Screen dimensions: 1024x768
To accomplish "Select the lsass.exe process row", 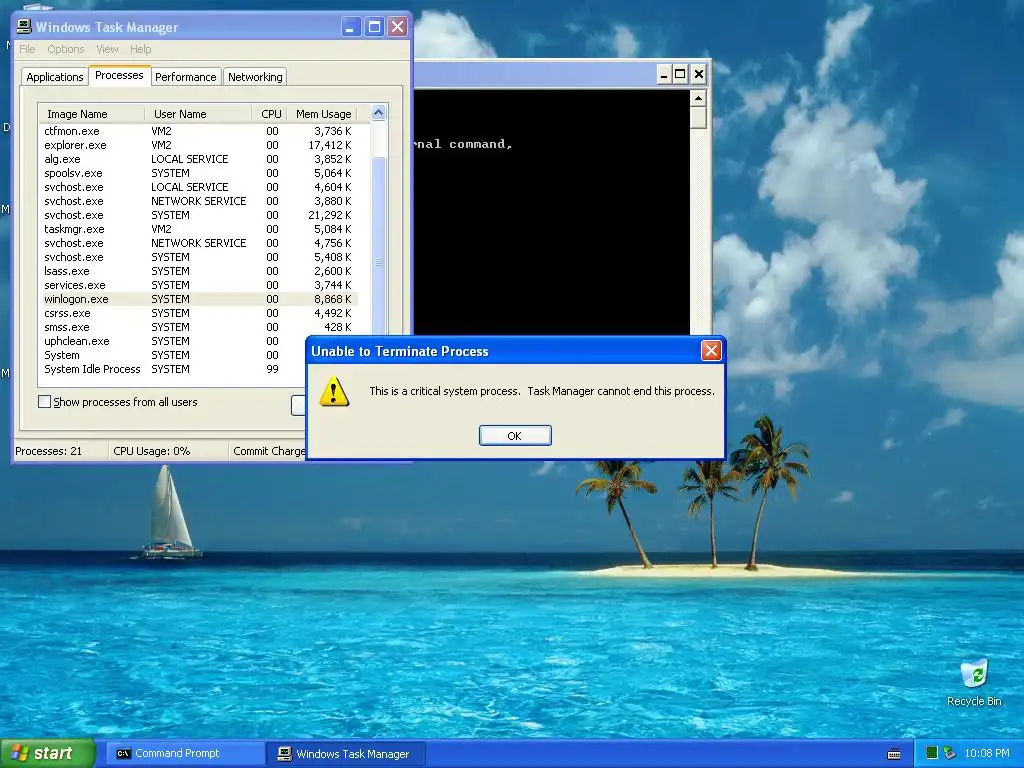I will [198, 271].
